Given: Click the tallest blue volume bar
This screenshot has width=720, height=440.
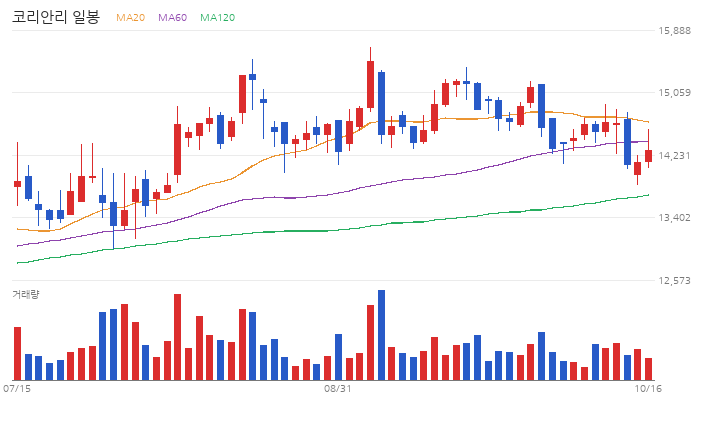Looking at the screenshot, I should [381, 335].
